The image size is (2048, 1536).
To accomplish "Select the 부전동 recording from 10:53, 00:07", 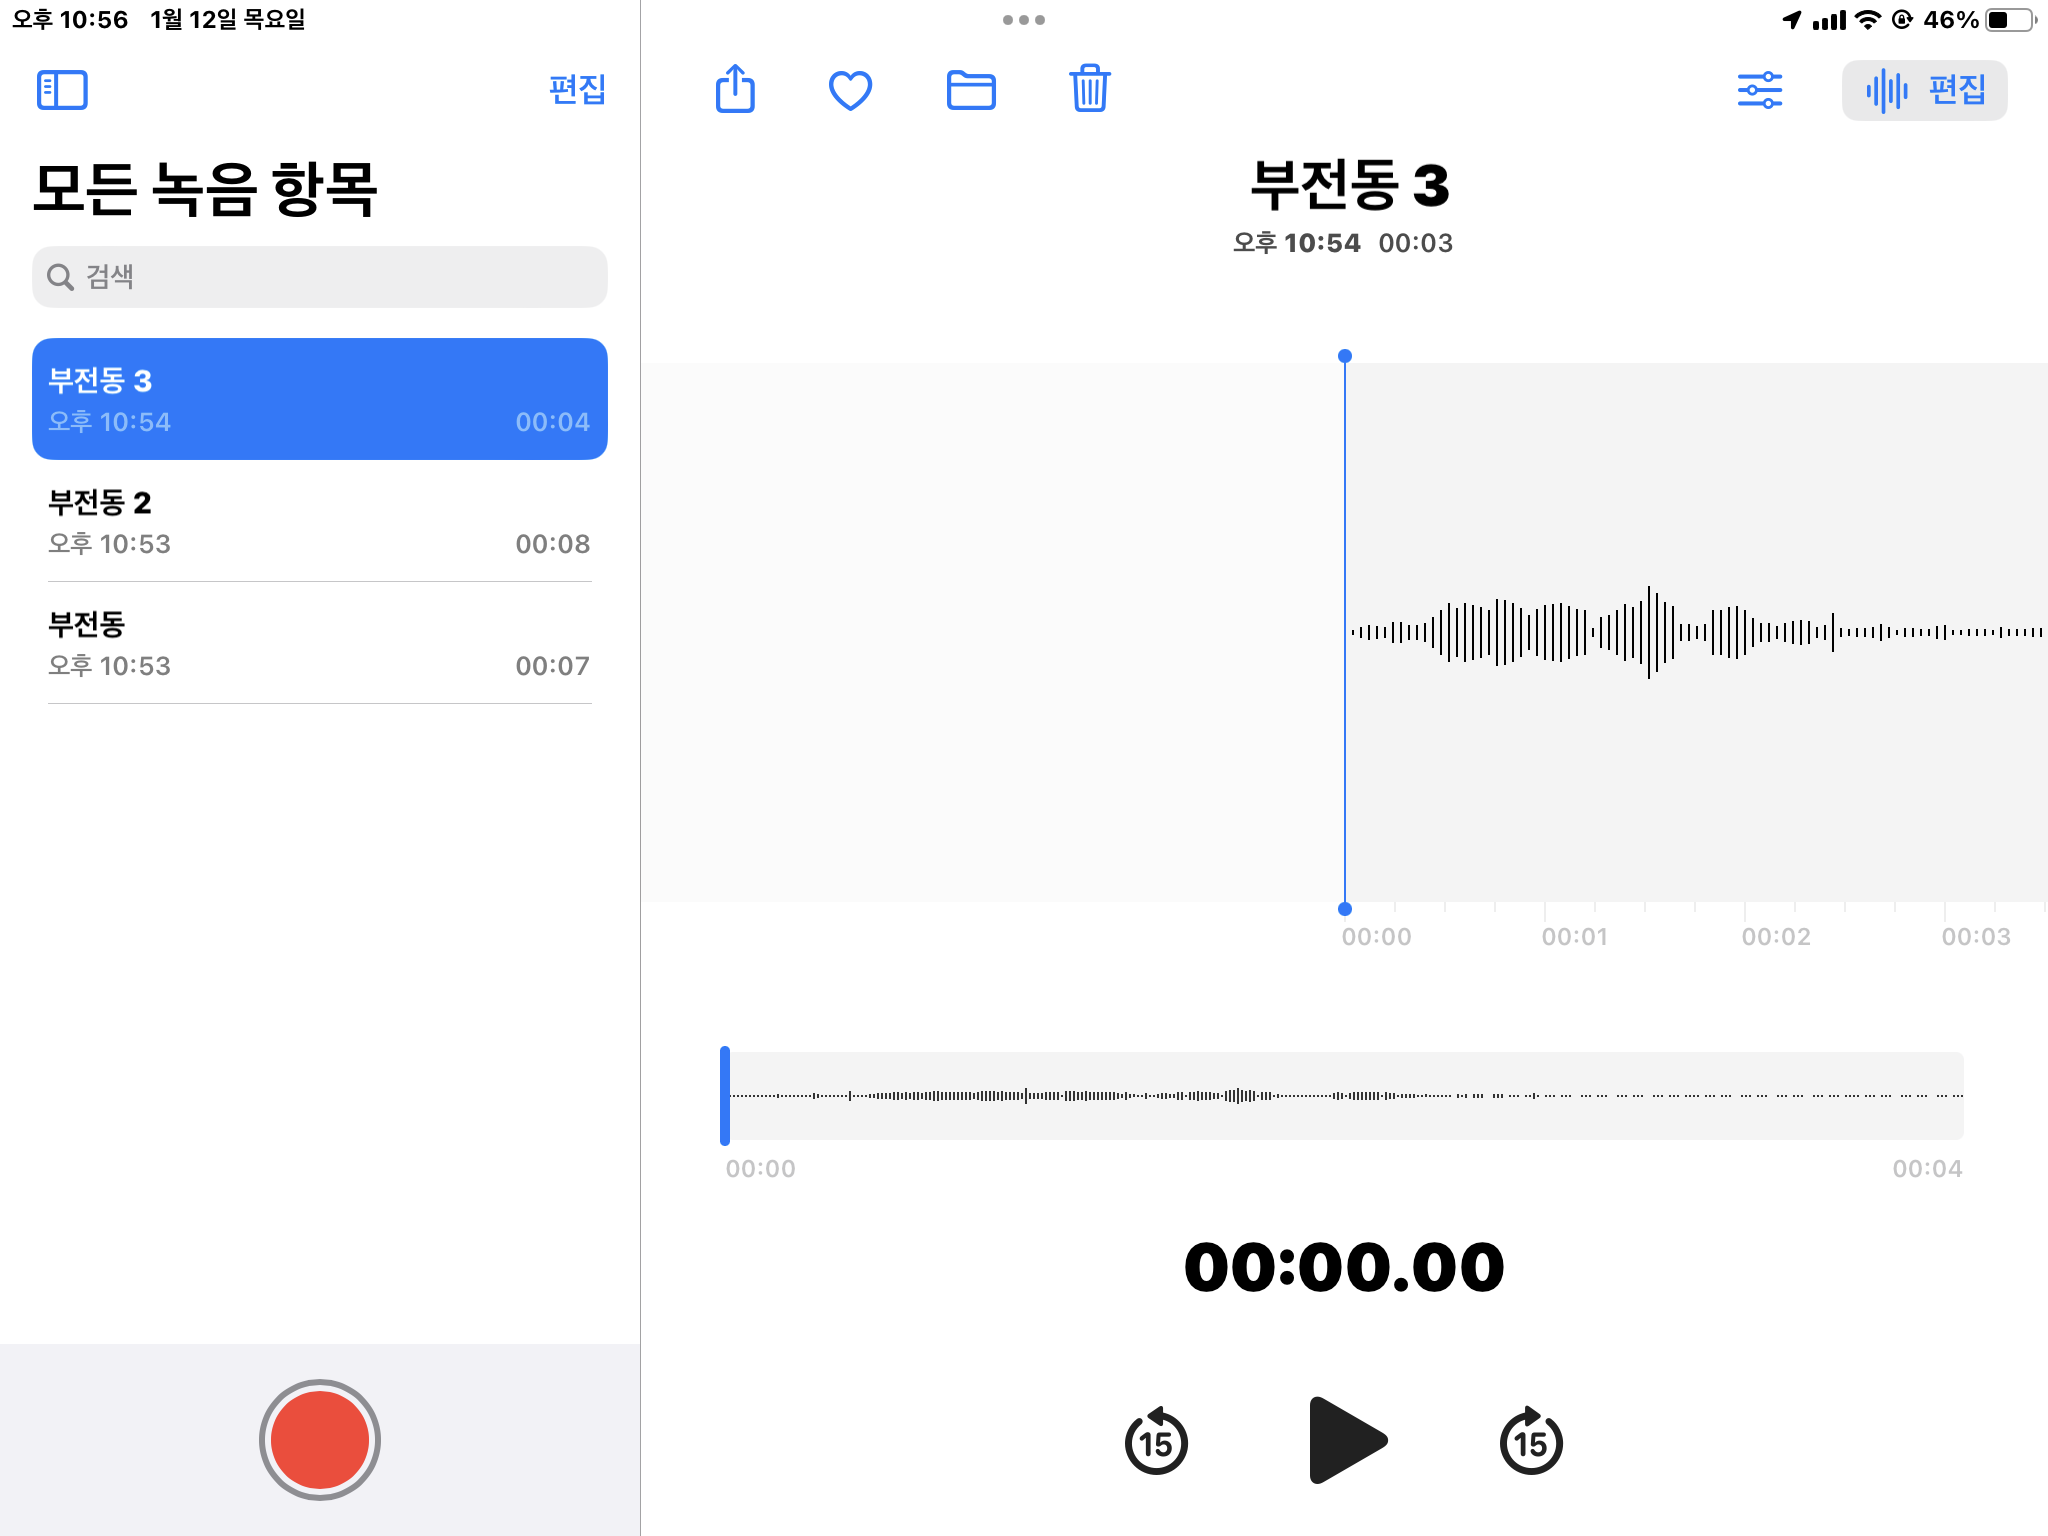I will pos(320,643).
